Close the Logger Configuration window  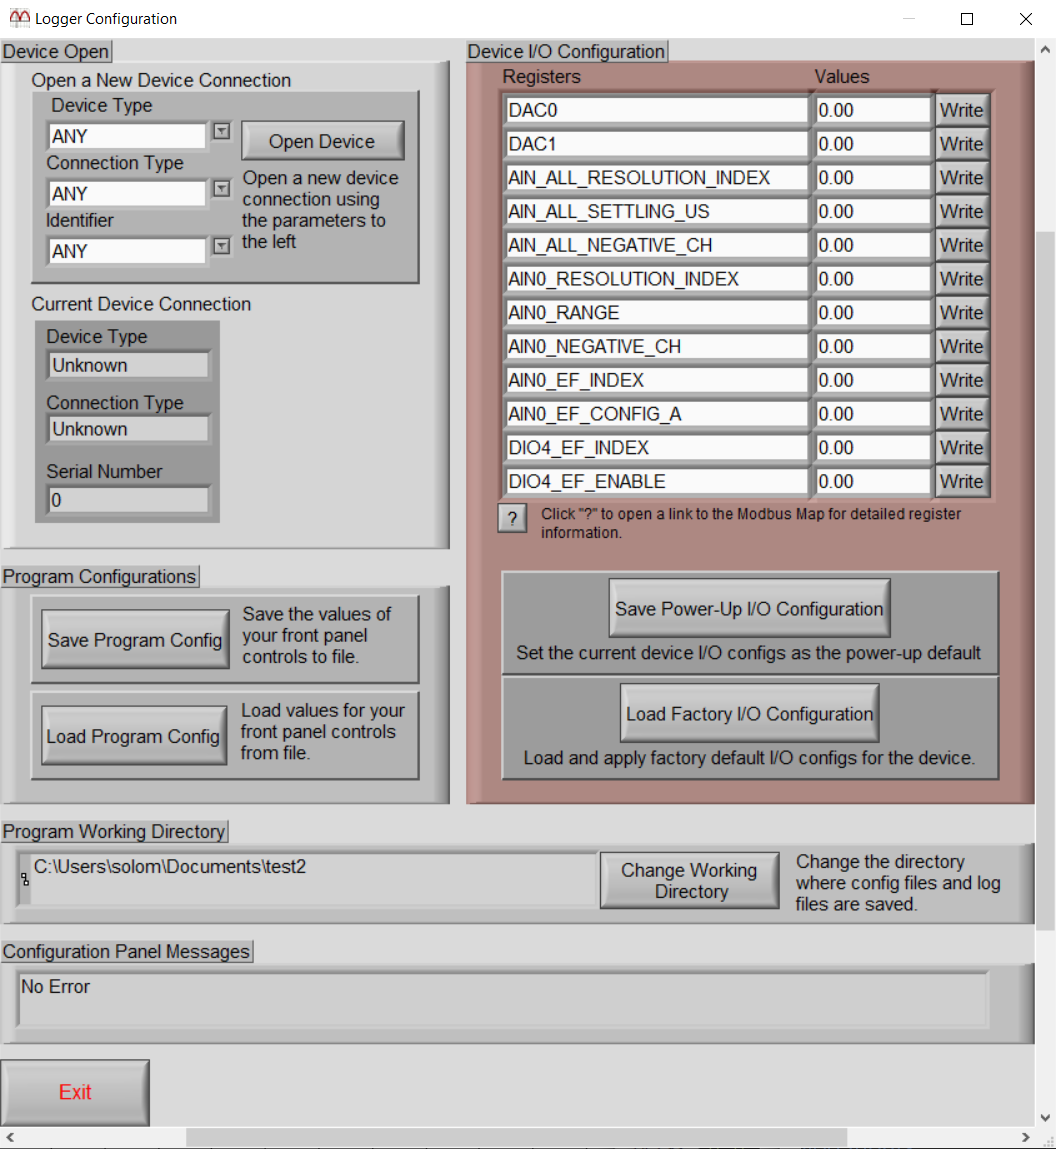click(1026, 19)
